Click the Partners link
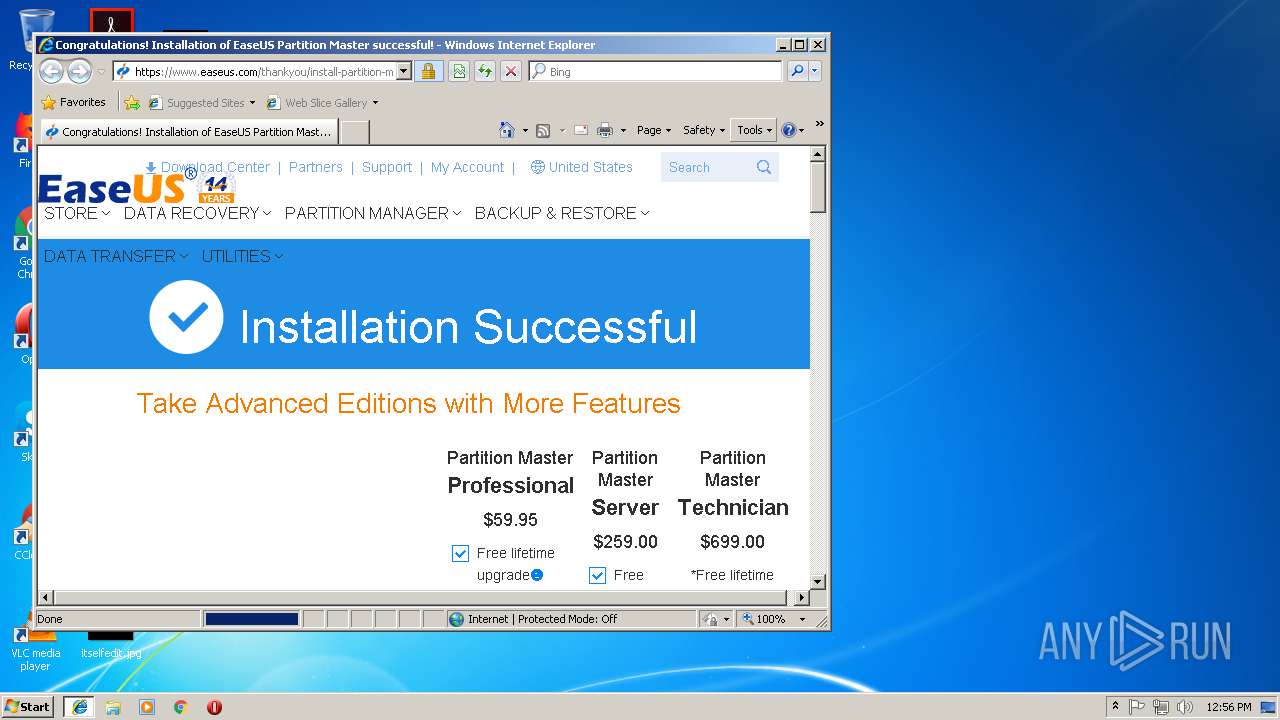Image resolution: width=1280 pixels, height=720 pixels. point(315,167)
